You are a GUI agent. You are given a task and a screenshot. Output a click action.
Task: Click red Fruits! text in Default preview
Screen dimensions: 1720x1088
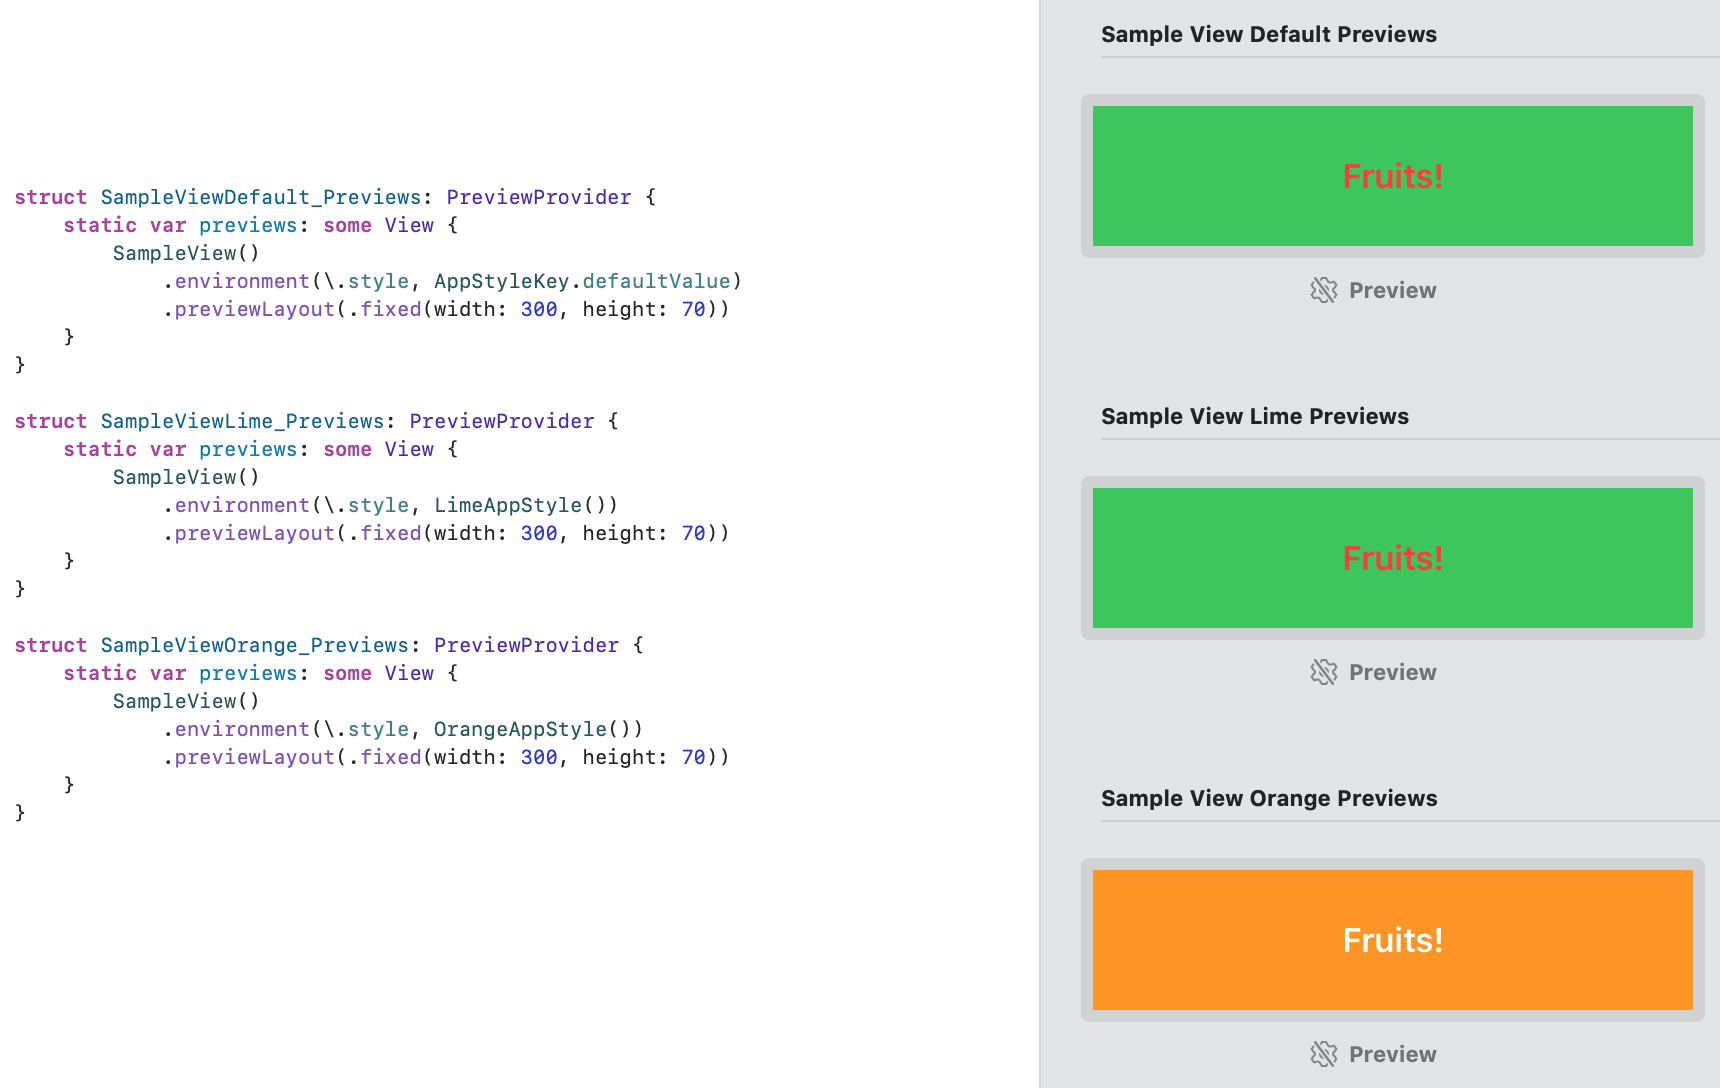(1392, 176)
